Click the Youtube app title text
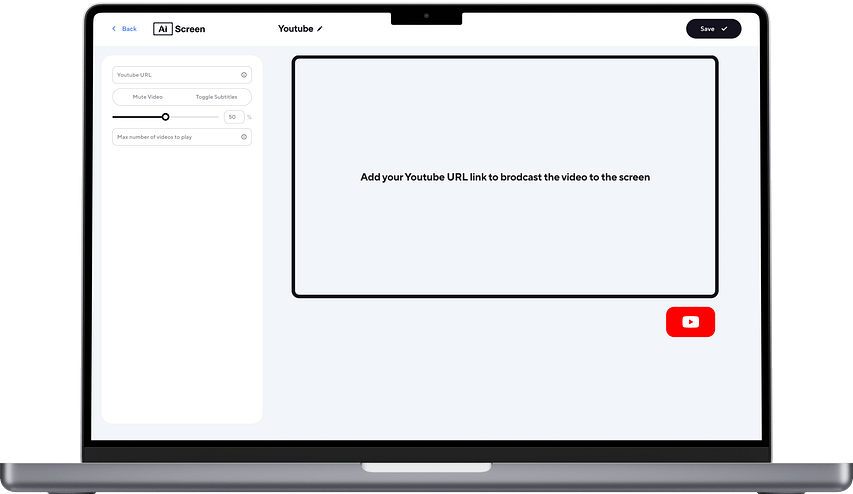Screen dimensions: 853x494 tap(295, 29)
